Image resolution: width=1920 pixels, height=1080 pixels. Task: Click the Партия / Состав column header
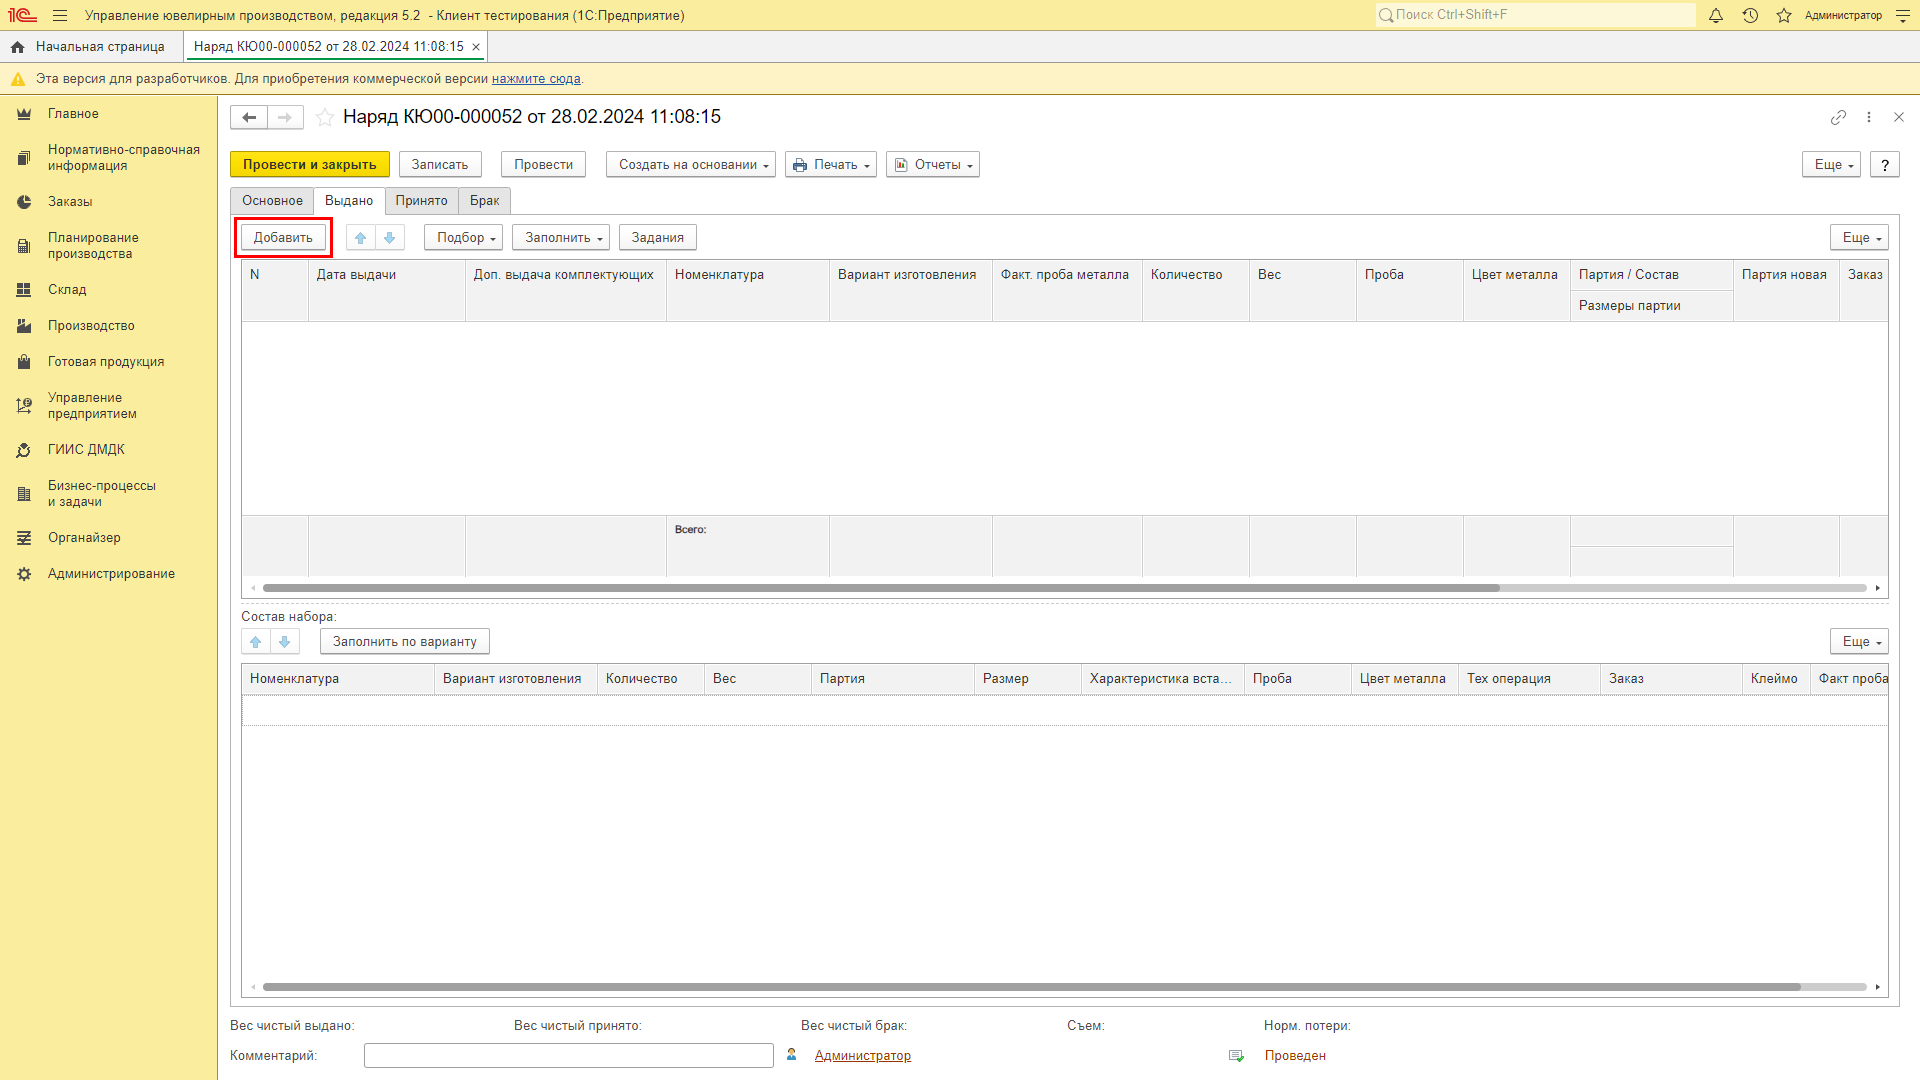coord(1652,275)
